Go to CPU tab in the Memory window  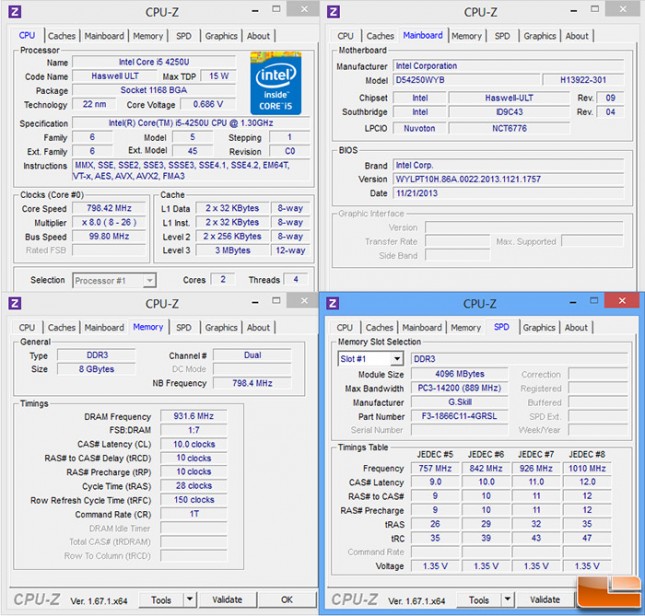[27, 327]
